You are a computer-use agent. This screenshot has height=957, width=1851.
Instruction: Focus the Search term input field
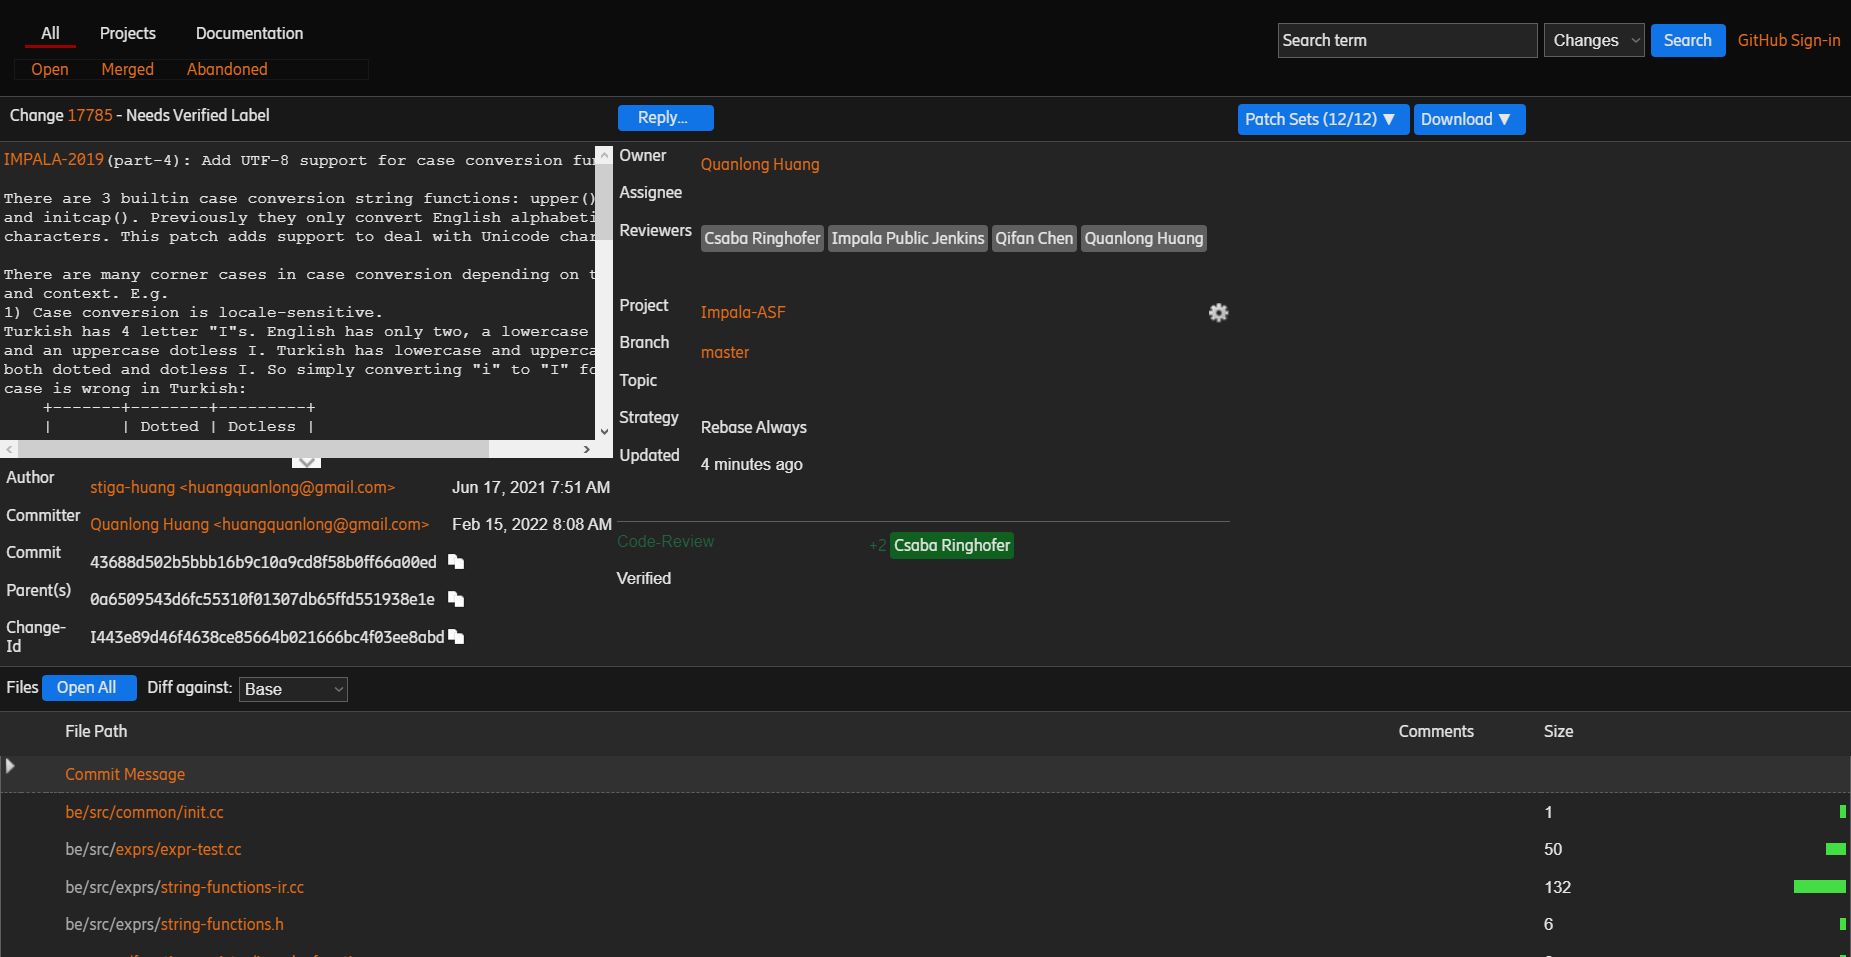[1407, 40]
